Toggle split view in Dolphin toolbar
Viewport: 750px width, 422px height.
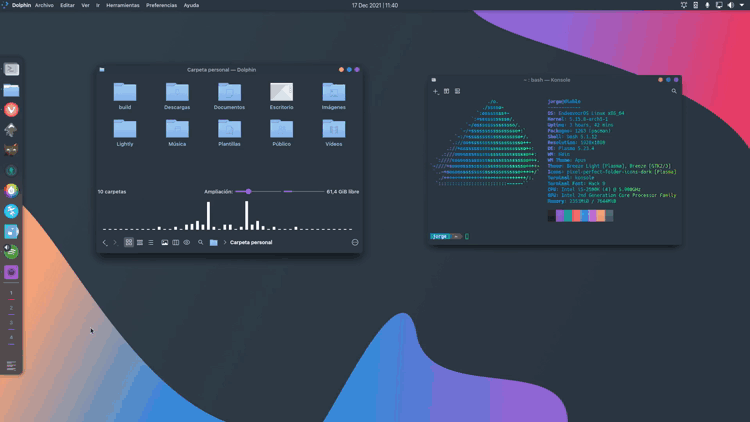(176, 242)
